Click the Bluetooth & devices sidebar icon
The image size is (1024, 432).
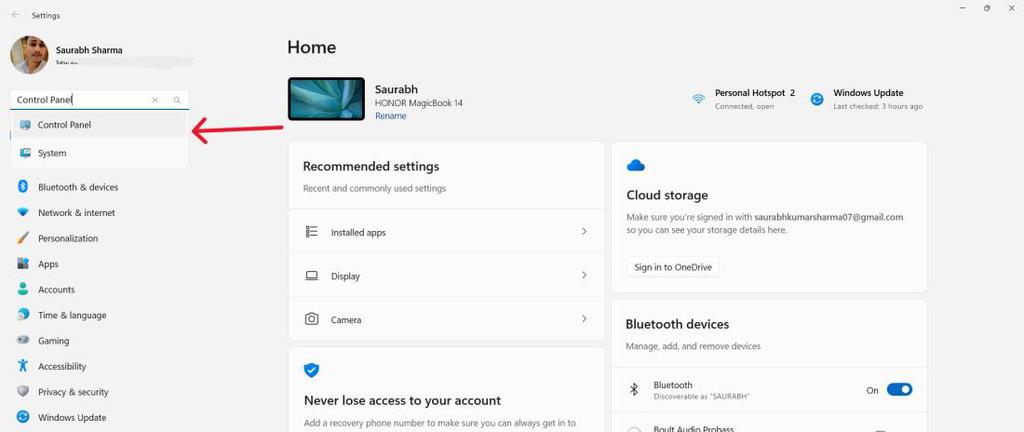[22, 187]
